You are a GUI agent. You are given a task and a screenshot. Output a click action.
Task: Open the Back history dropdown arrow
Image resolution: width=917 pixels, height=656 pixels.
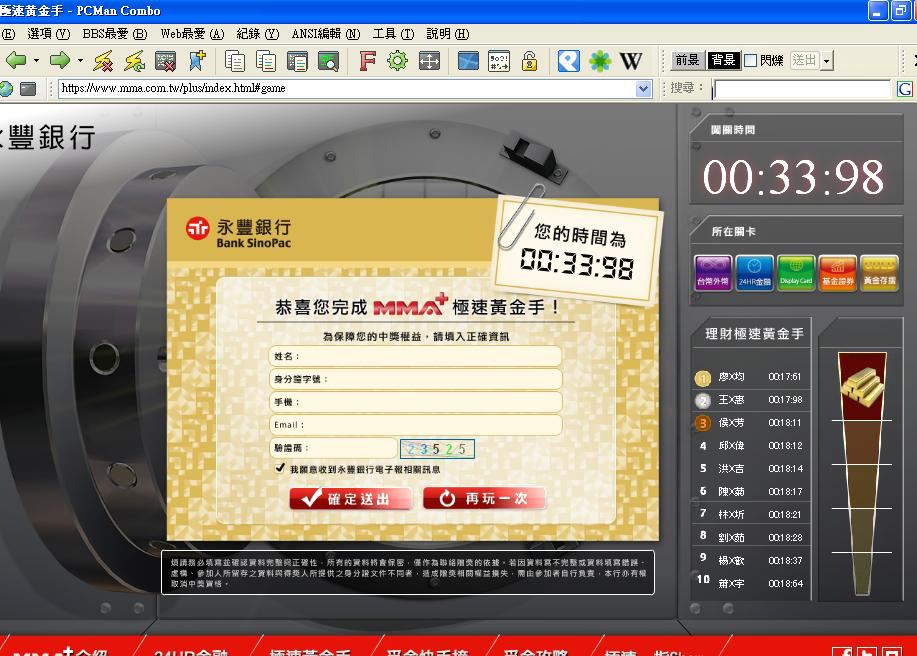point(36,60)
